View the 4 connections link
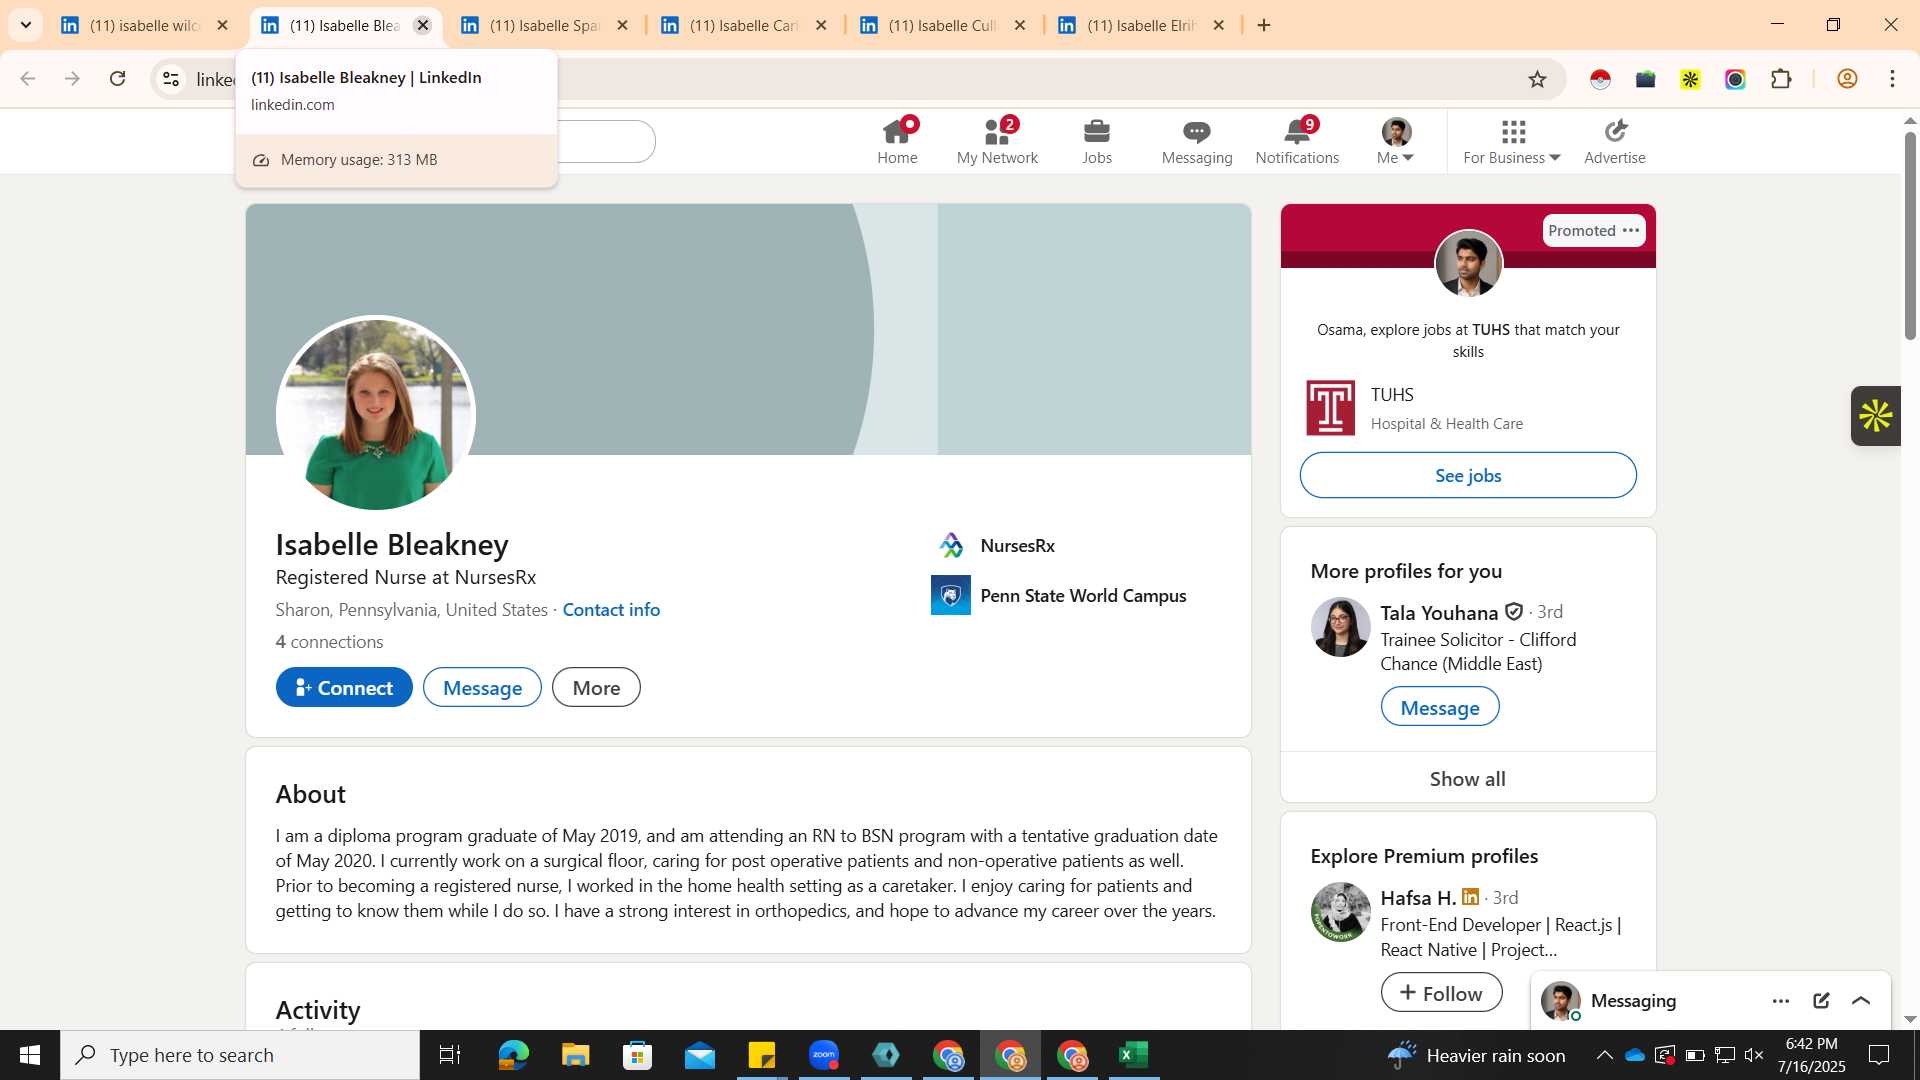This screenshot has width=1920, height=1080. pos(329,641)
